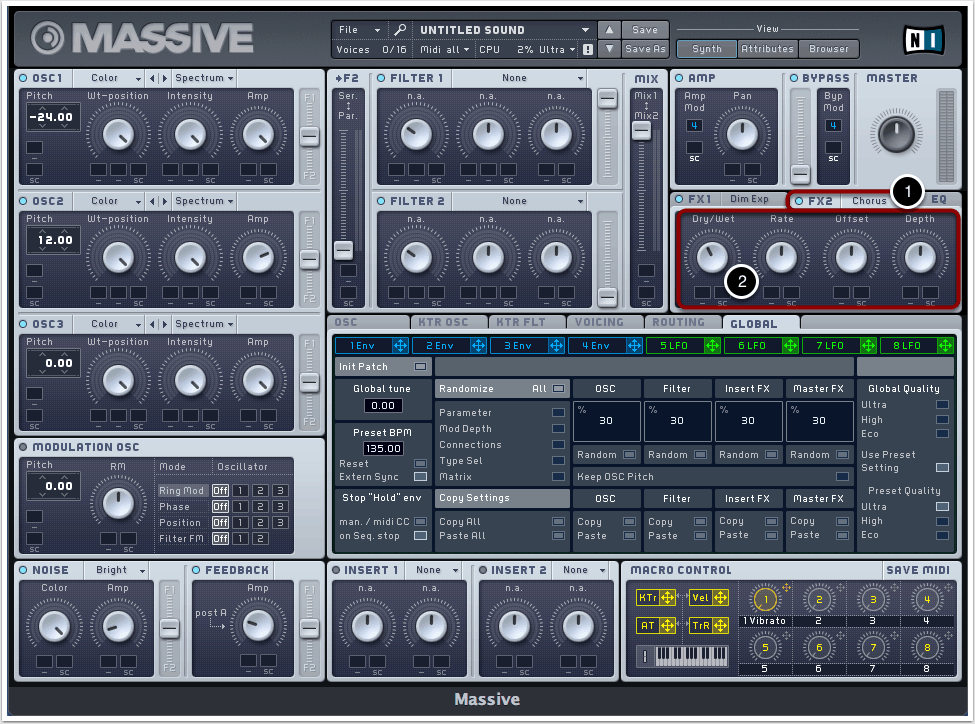Click the magnifying glass search icon
This screenshot has width=975, height=724.
pyautogui.click(x=400, y=30)
